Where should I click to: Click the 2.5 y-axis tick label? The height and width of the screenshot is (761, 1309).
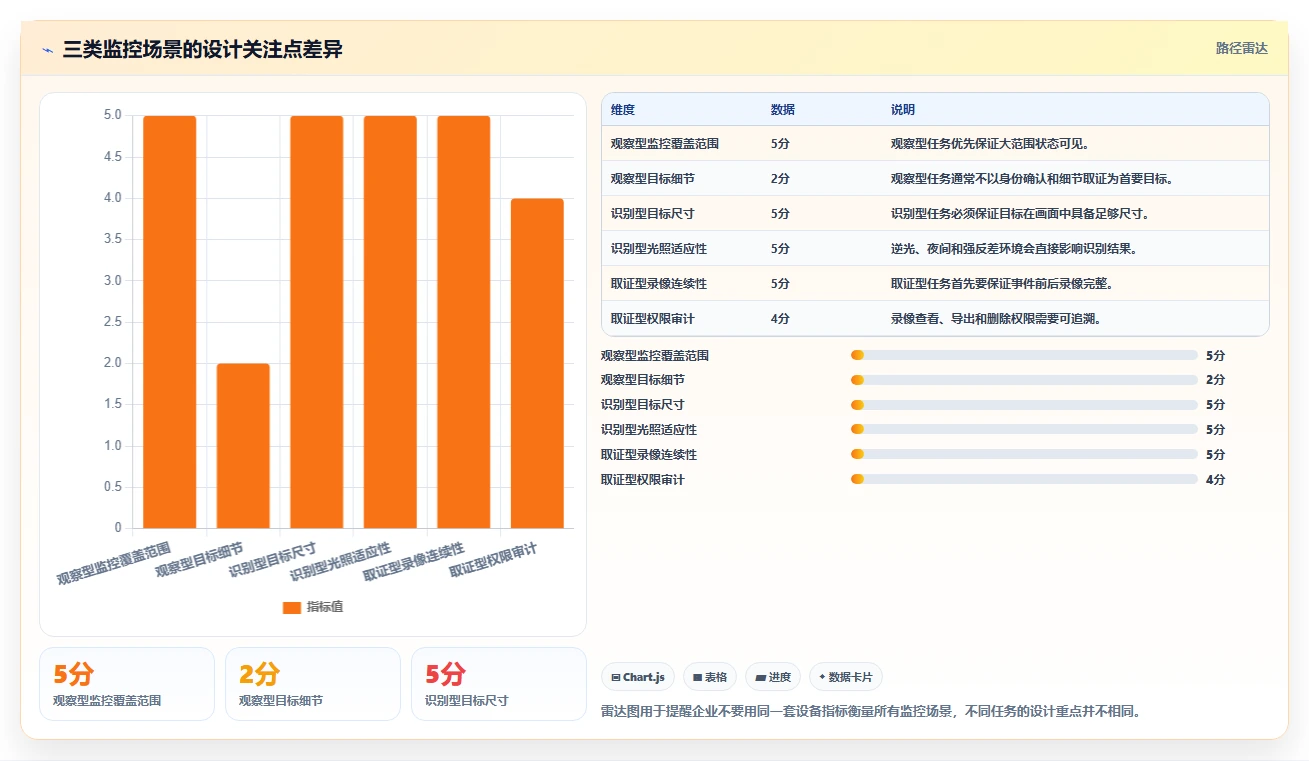113,322
